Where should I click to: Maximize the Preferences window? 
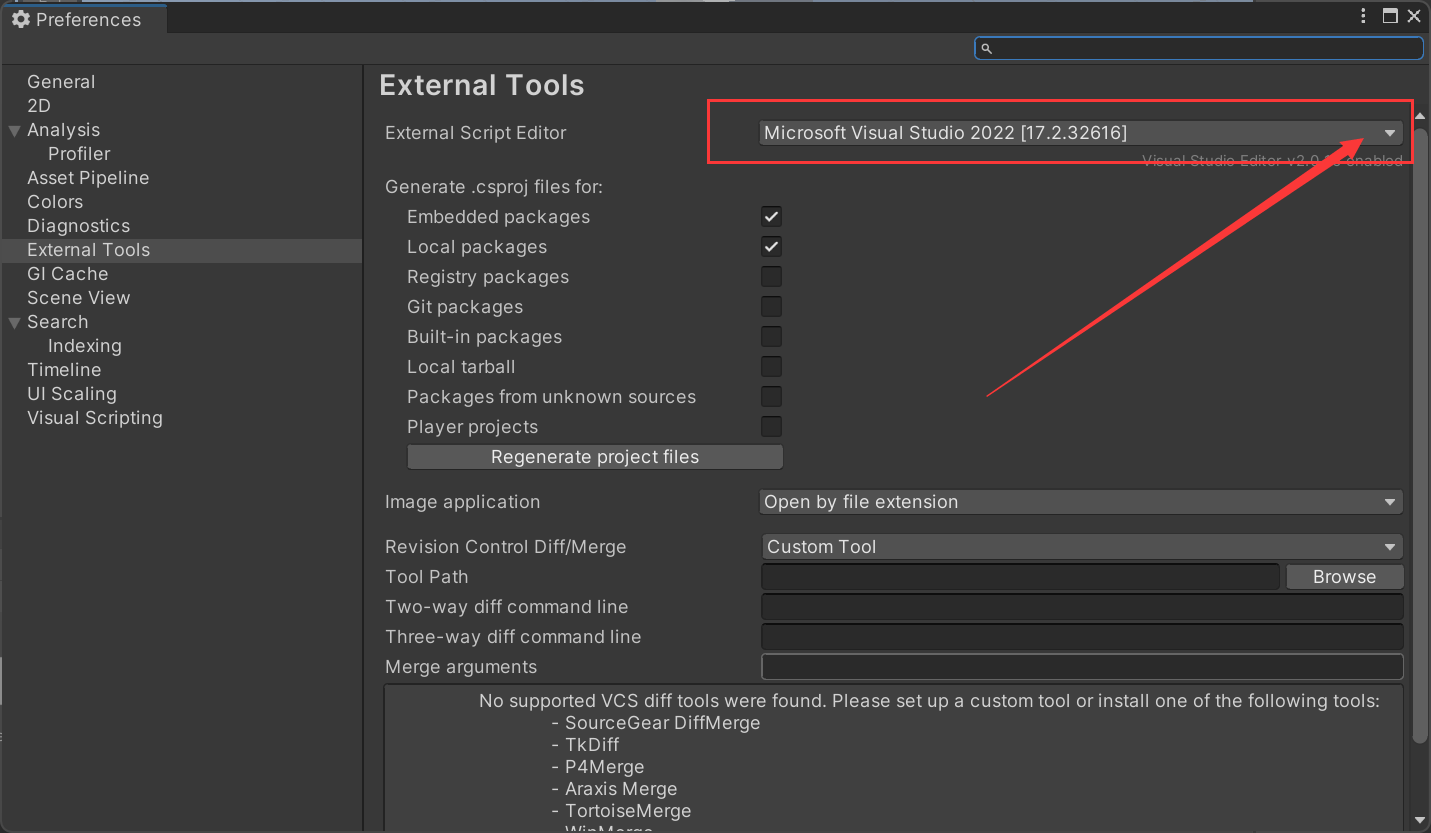point(1390,16)
